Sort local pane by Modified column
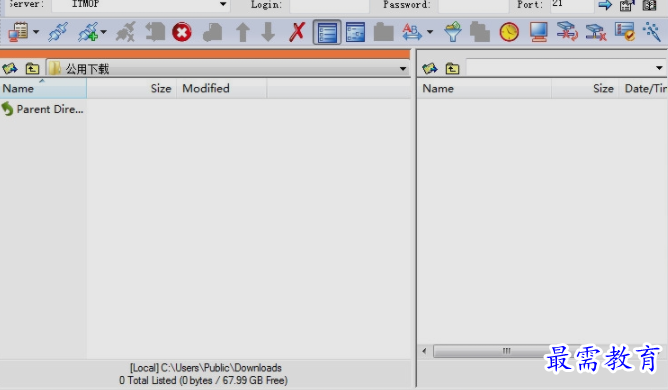This screenshot has width=668, height=390. (x=222, y=88)
